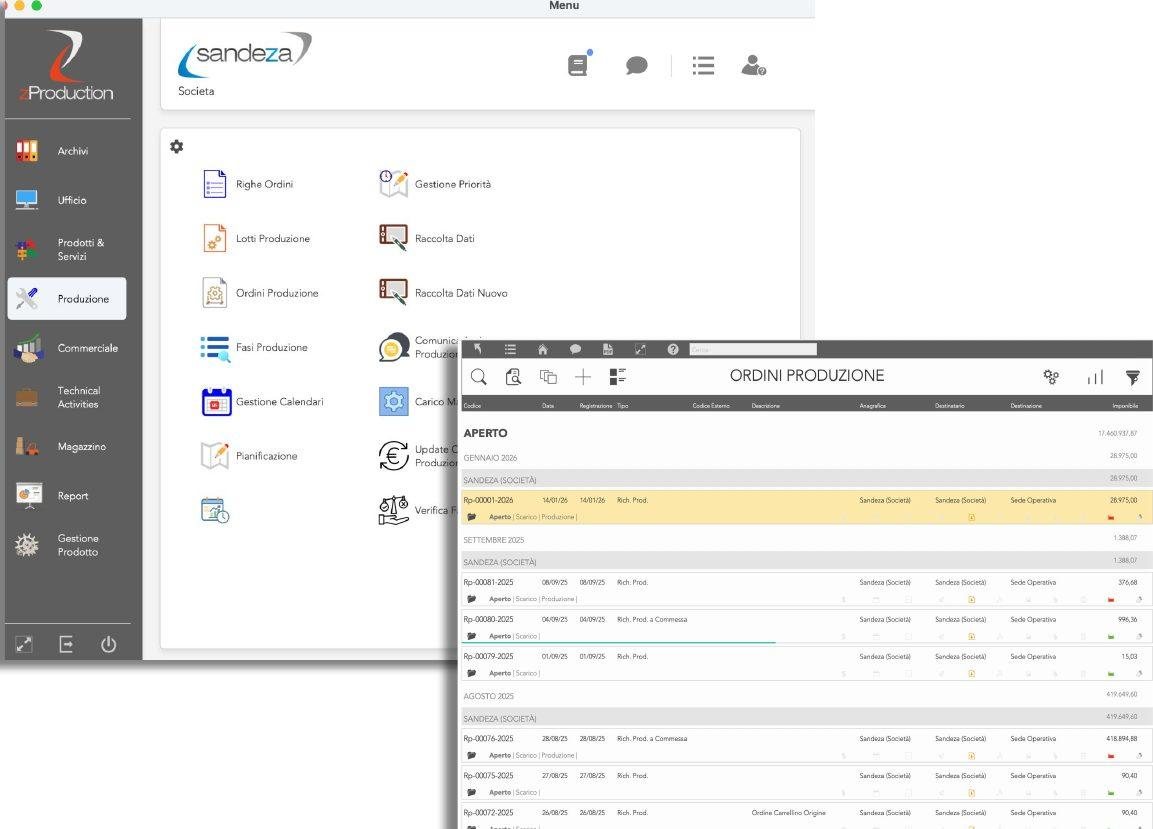The image size is (1153, 829).
Task: Click the back arrow in Ordini Produzione top bar
Action: pyautogui.click(x=478, y=349)
